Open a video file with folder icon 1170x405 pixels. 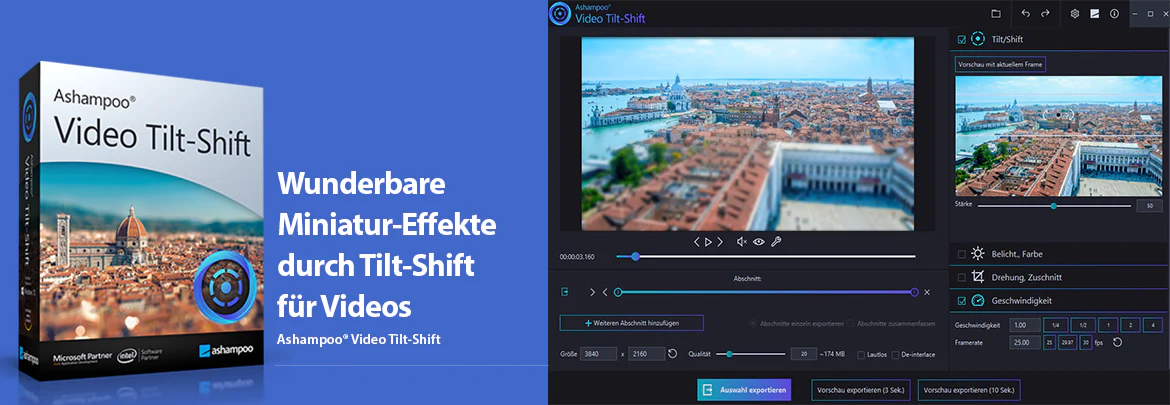point(995,13)
